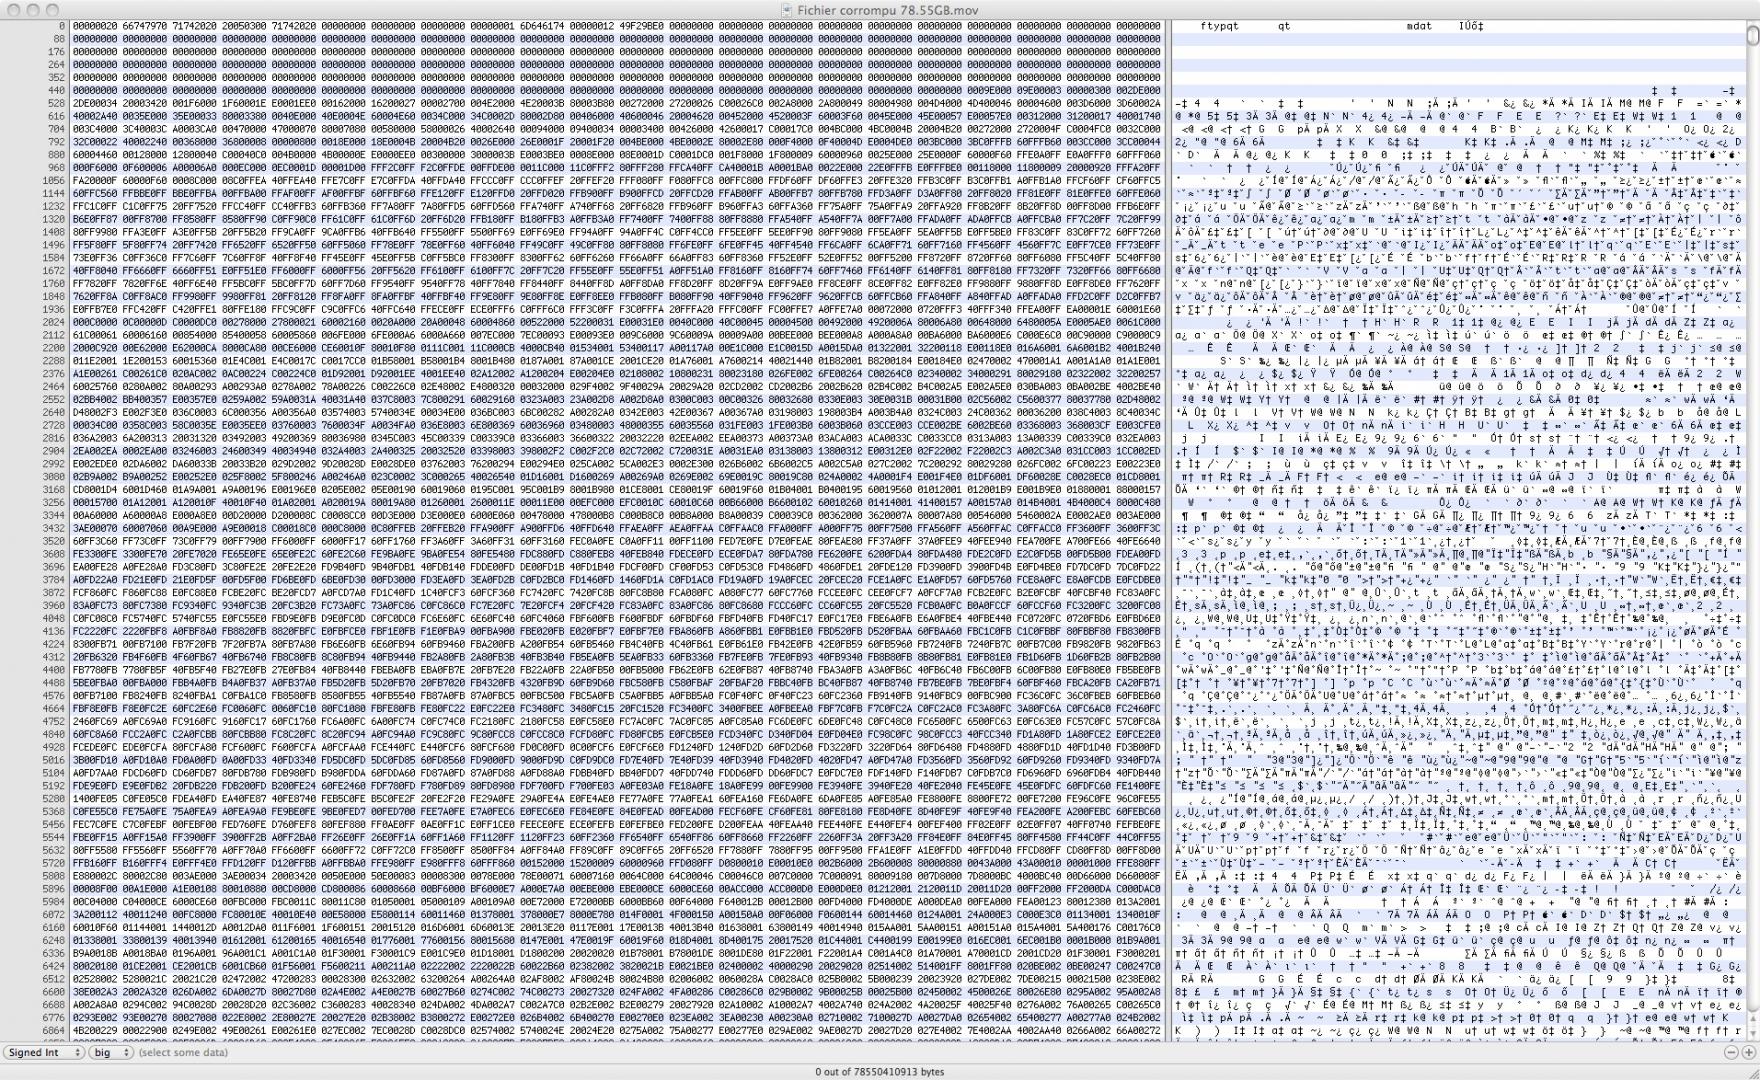The image size is (1760, 1080).
Task: Click line offset 5720
Action: [53, 861]
